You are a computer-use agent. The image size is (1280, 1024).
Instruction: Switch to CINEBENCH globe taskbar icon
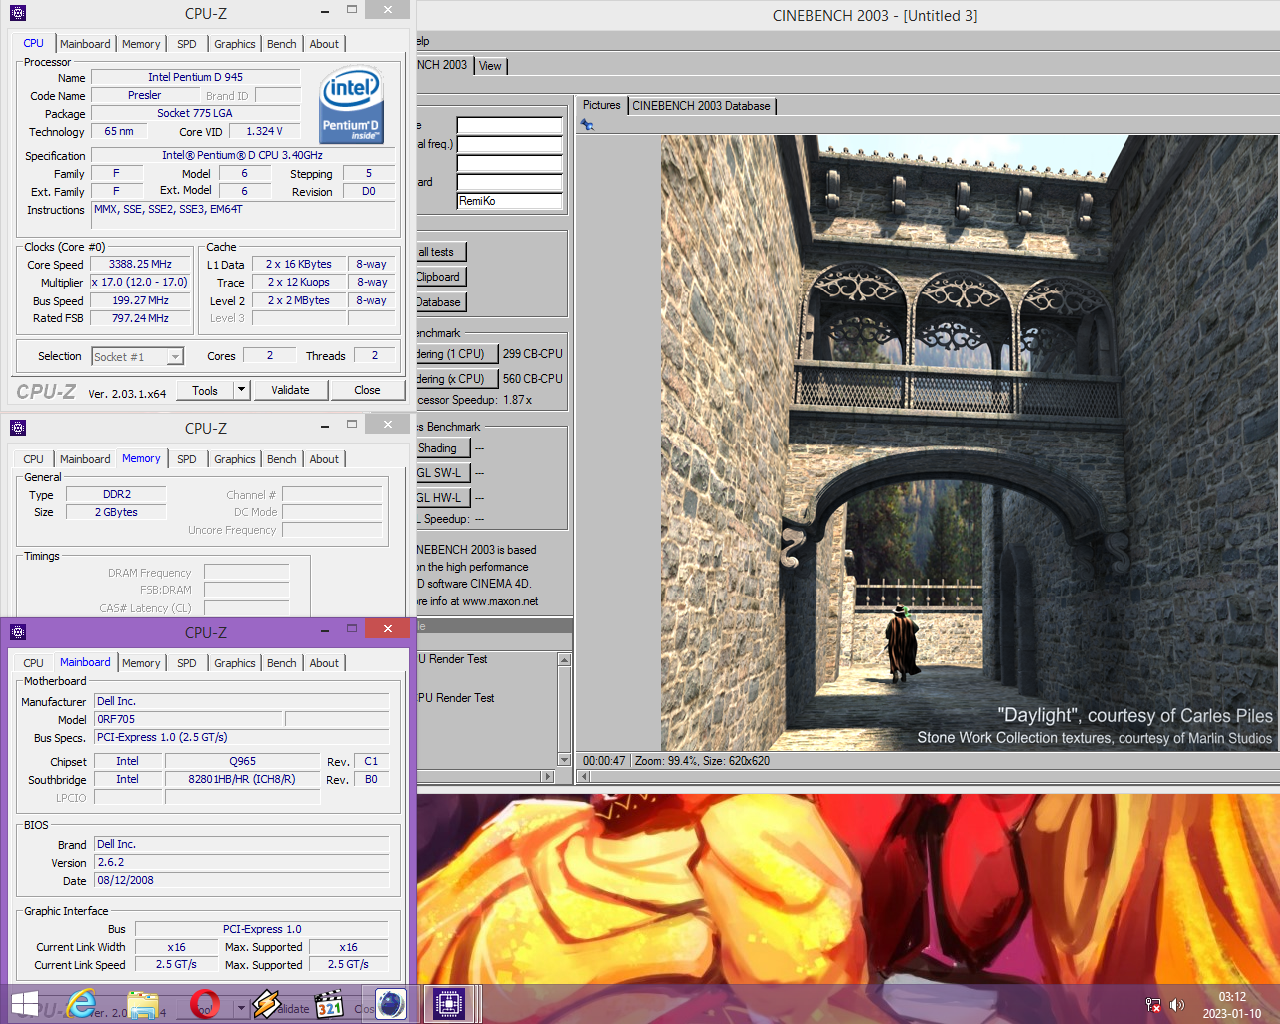(391, 1004)
